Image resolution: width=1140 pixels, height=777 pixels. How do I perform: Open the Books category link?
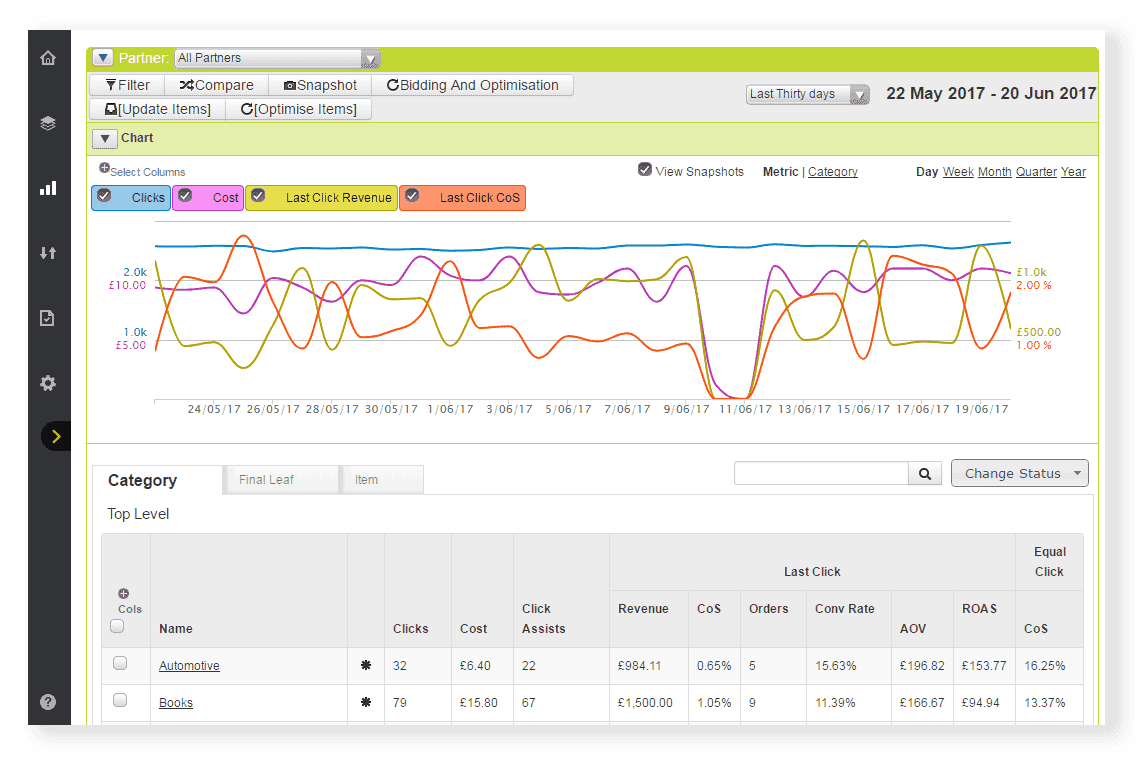pyautogui.click(x=175, y=702)
